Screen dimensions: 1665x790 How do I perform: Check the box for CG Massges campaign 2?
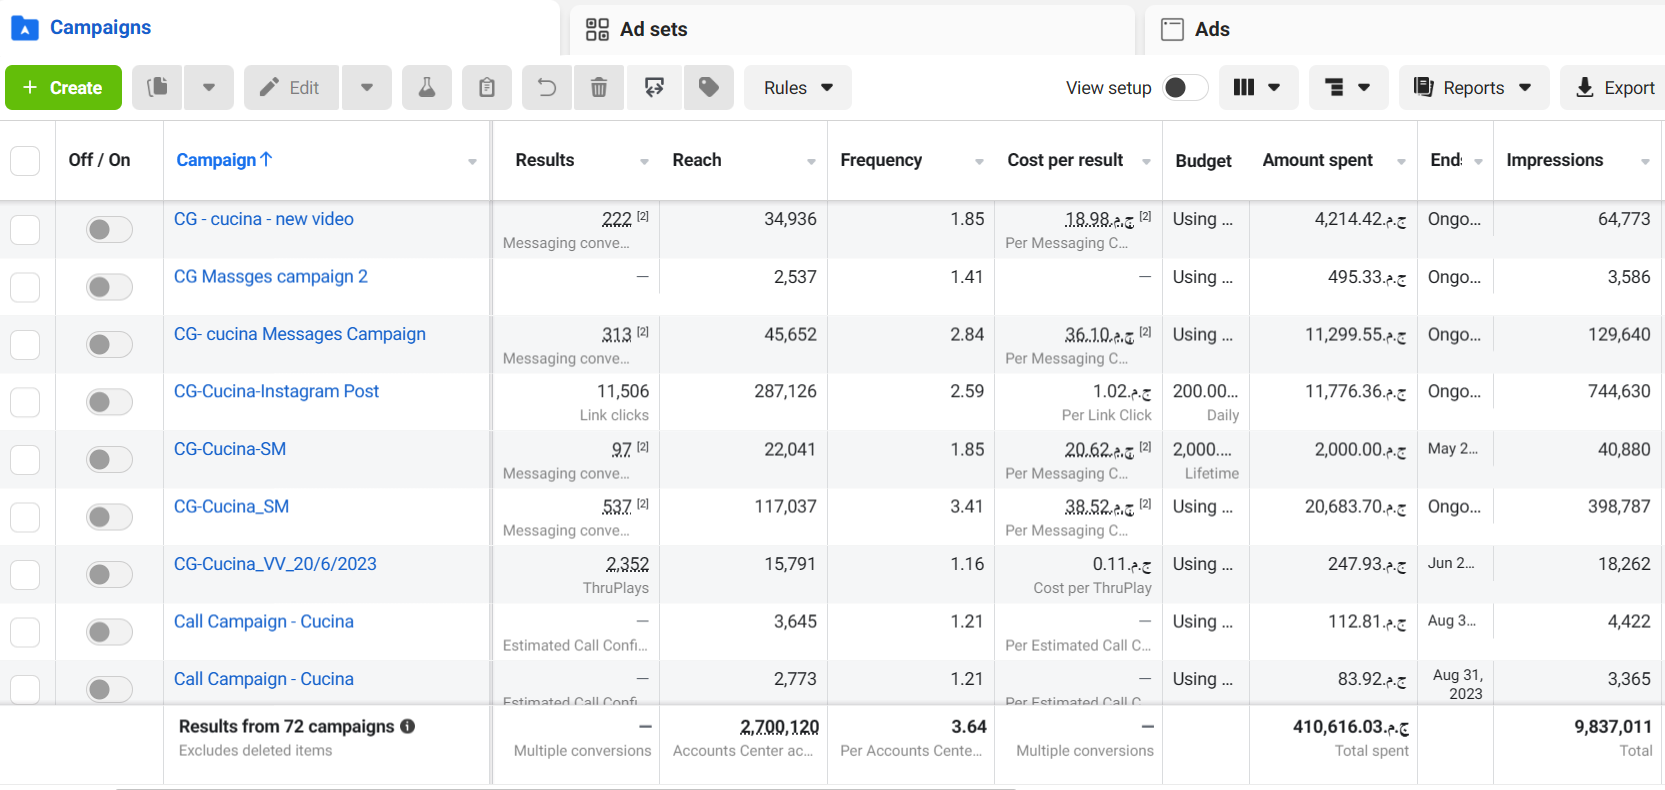pyautogui.click(x=25, y=288)
